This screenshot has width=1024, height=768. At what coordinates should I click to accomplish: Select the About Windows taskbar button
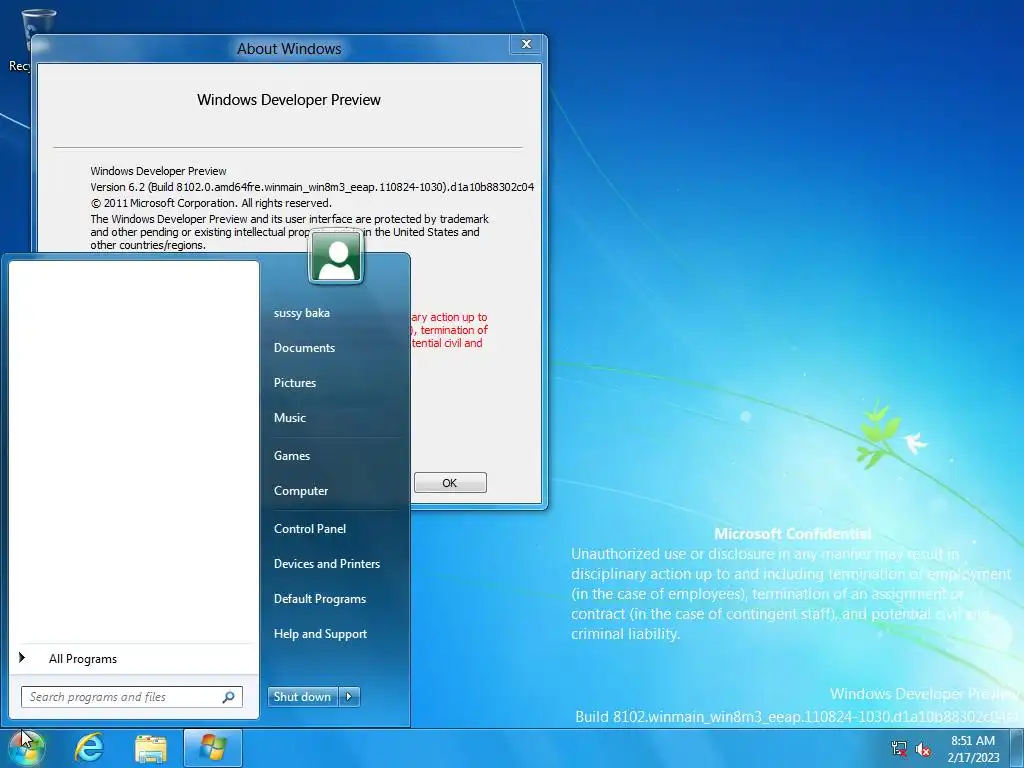[213, 748]
